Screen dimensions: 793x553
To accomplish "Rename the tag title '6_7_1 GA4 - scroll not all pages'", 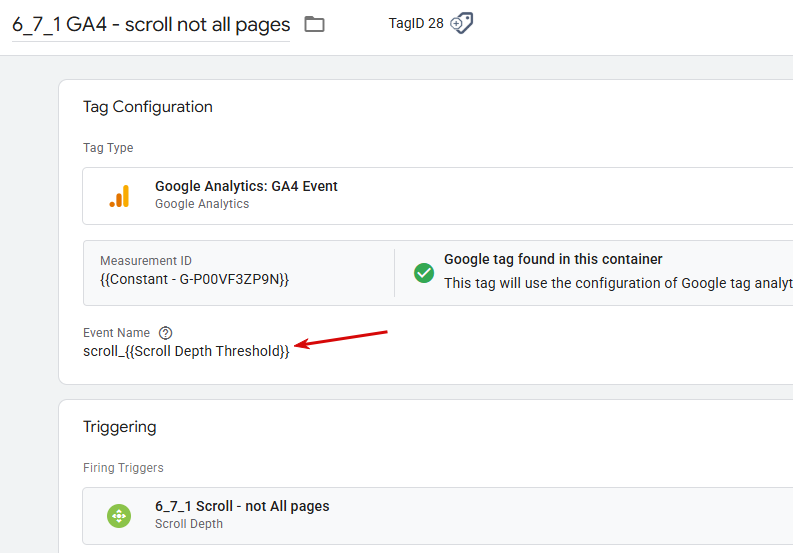I will pyautogui.click(x=151, y=25).
